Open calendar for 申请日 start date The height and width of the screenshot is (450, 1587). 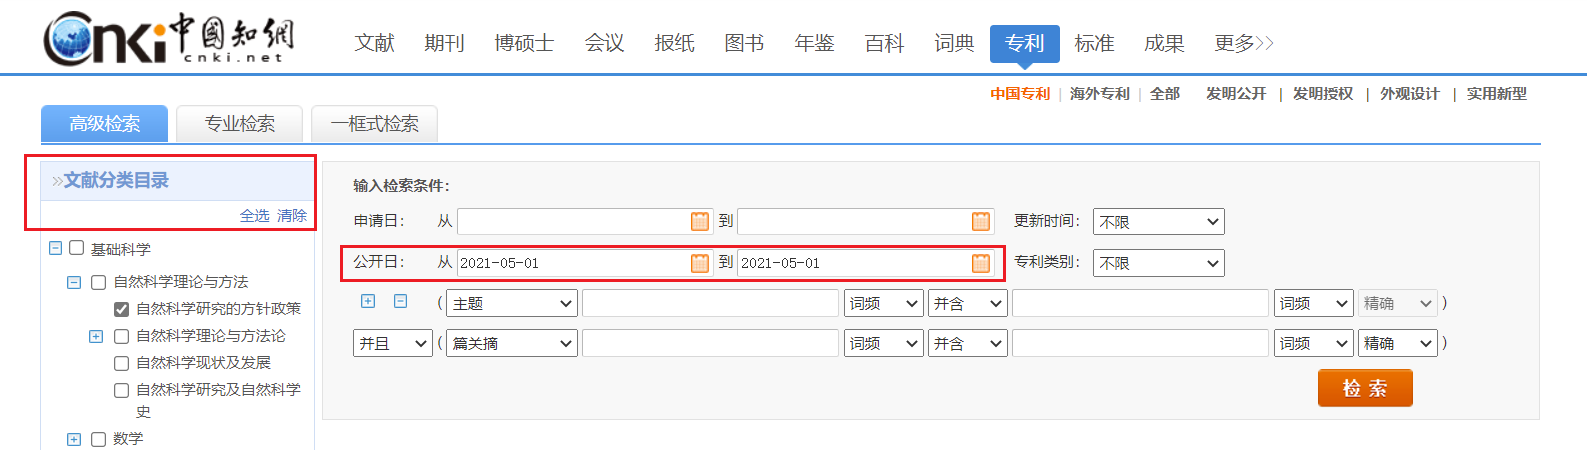(700, 221)
